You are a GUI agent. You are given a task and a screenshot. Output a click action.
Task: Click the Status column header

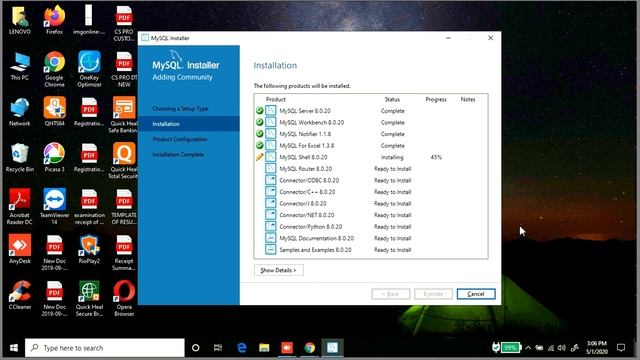pyautogui.click(x=392, y=99)
